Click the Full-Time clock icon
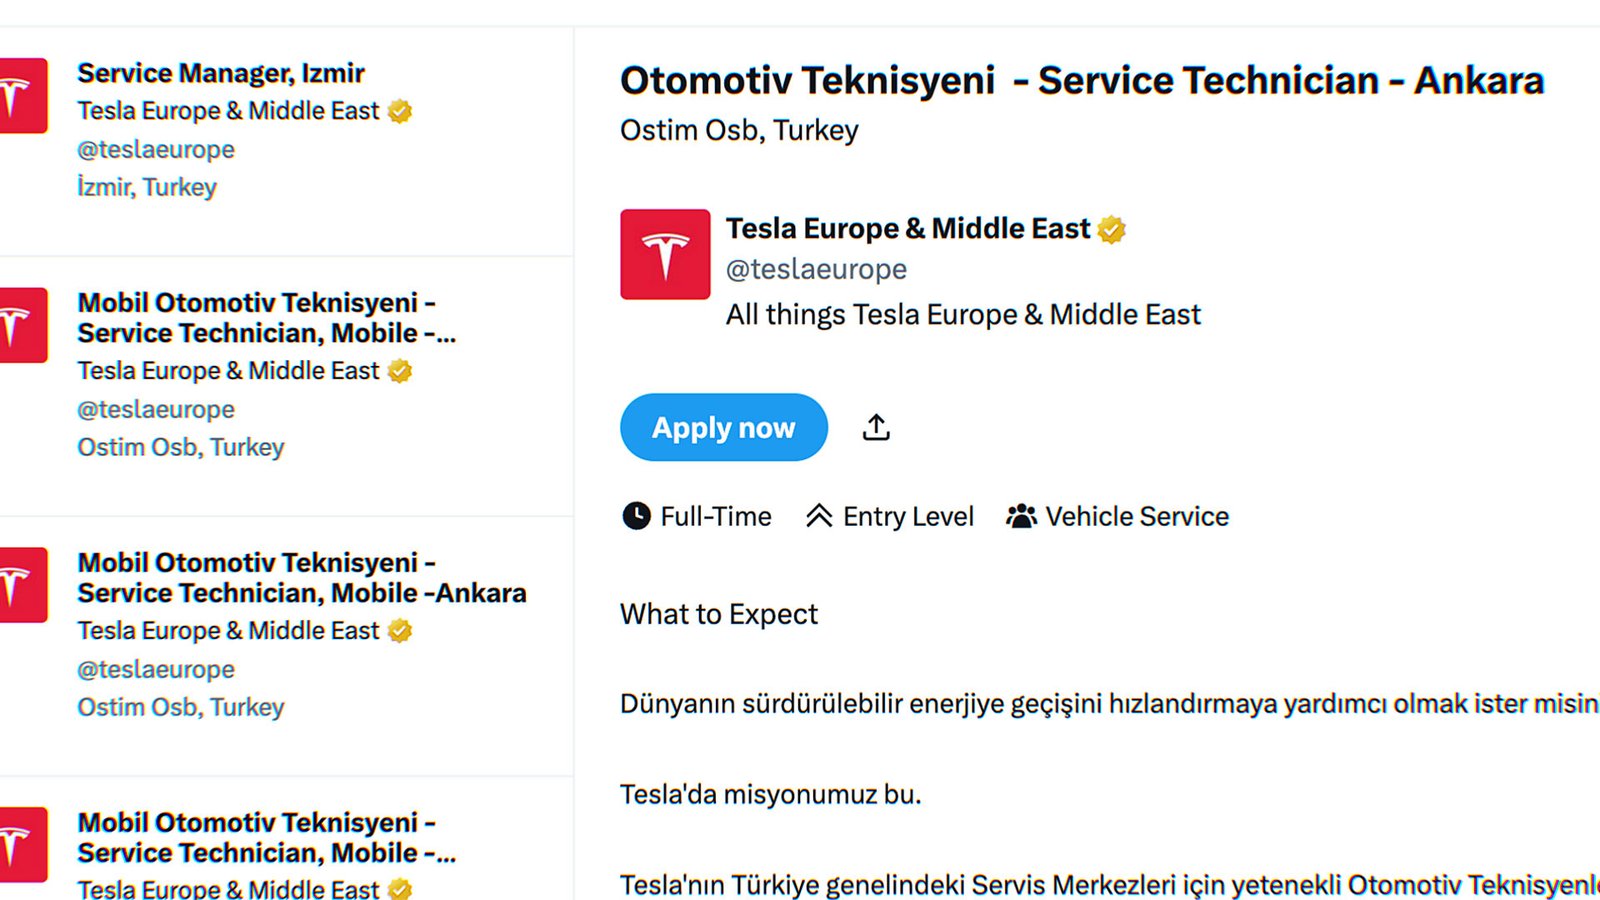The image size is (1600, 900). [x=636, y=516]
